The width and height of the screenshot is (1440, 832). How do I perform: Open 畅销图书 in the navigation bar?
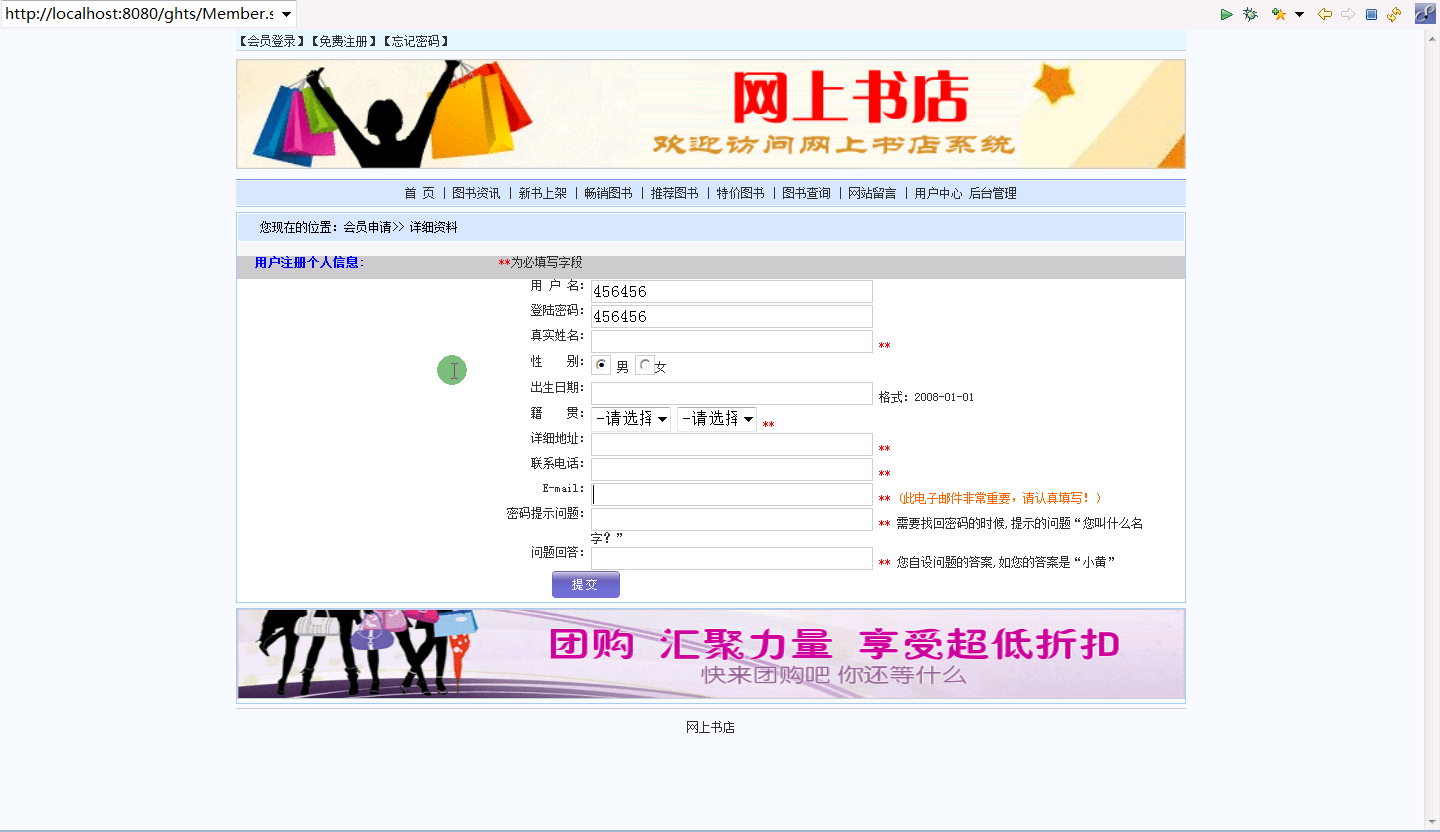coord(608,193)
